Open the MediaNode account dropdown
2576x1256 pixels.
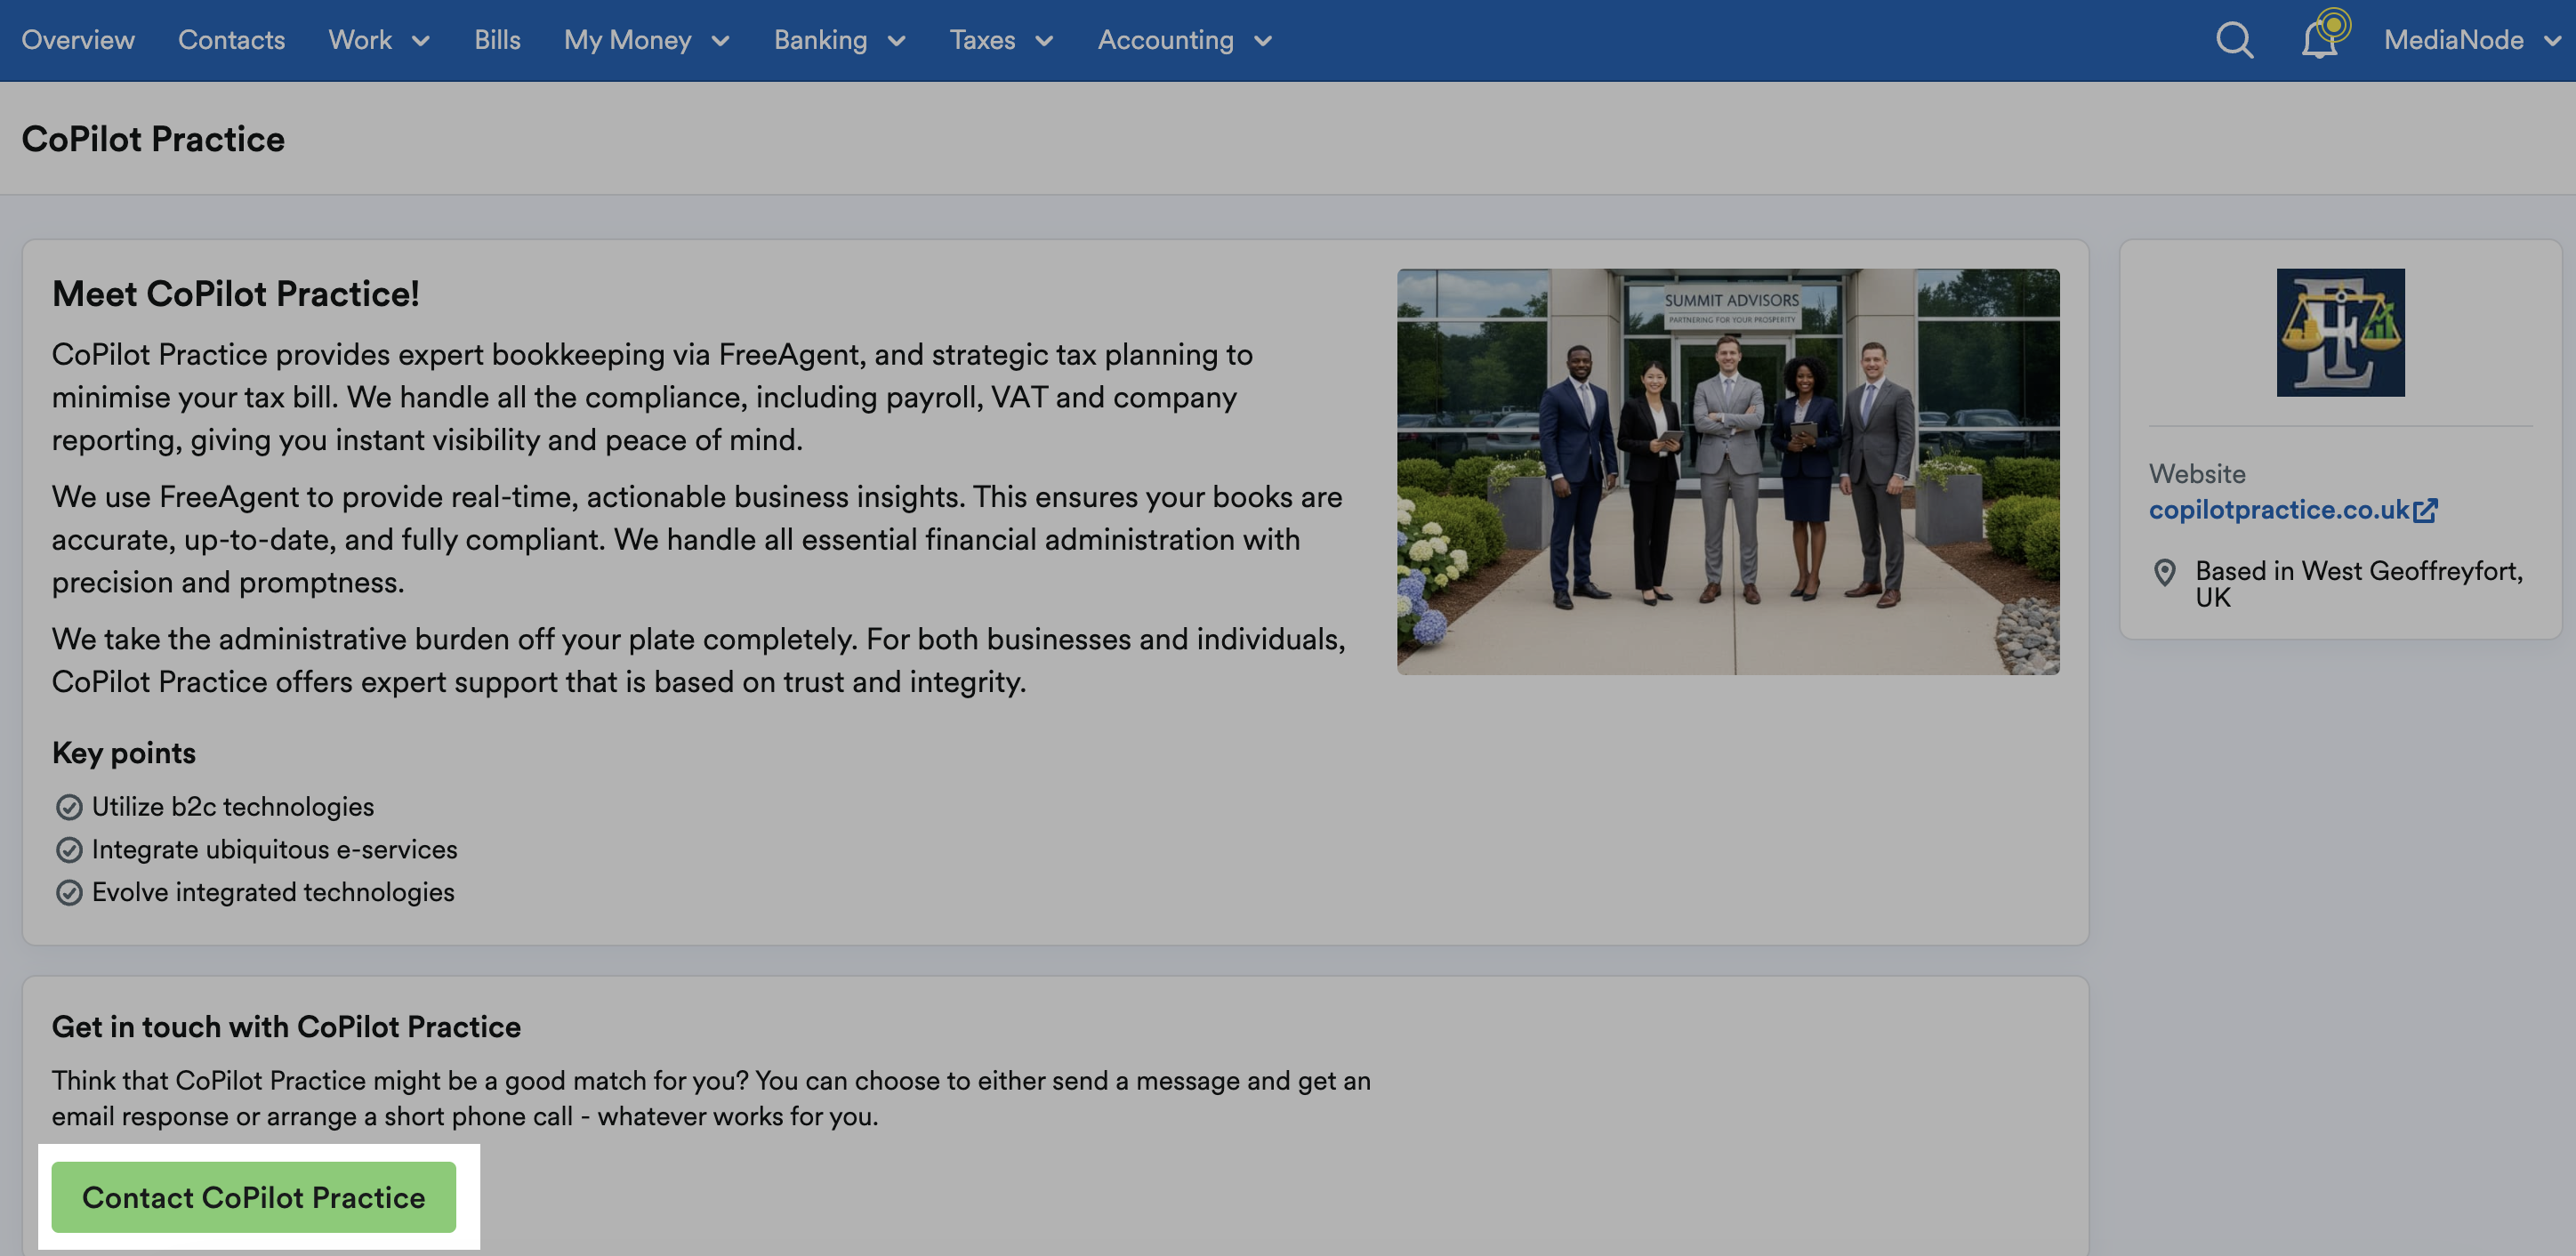tap(2473, 40)
